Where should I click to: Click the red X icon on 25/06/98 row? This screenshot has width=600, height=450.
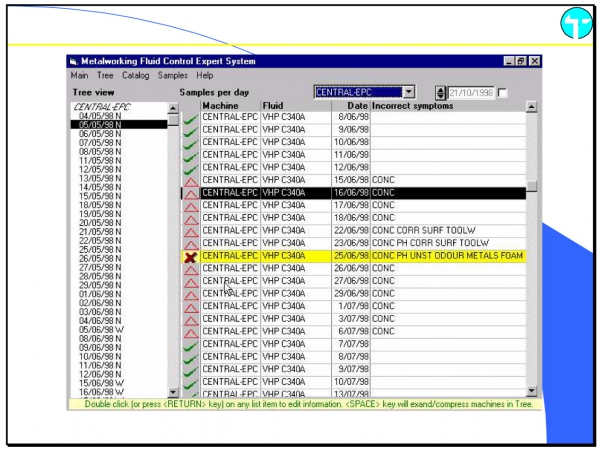(190, 256)
